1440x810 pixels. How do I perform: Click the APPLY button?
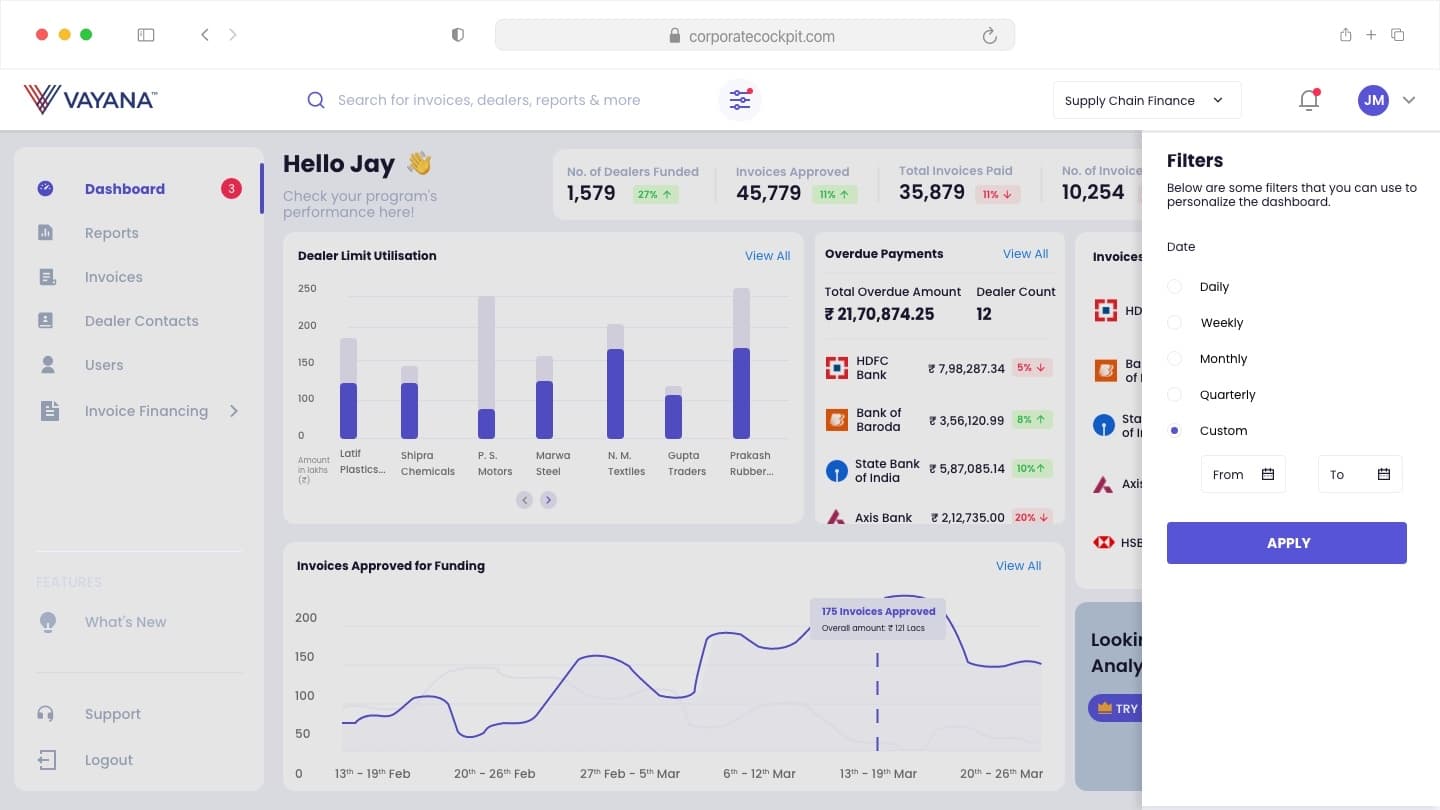[1287, 543]
